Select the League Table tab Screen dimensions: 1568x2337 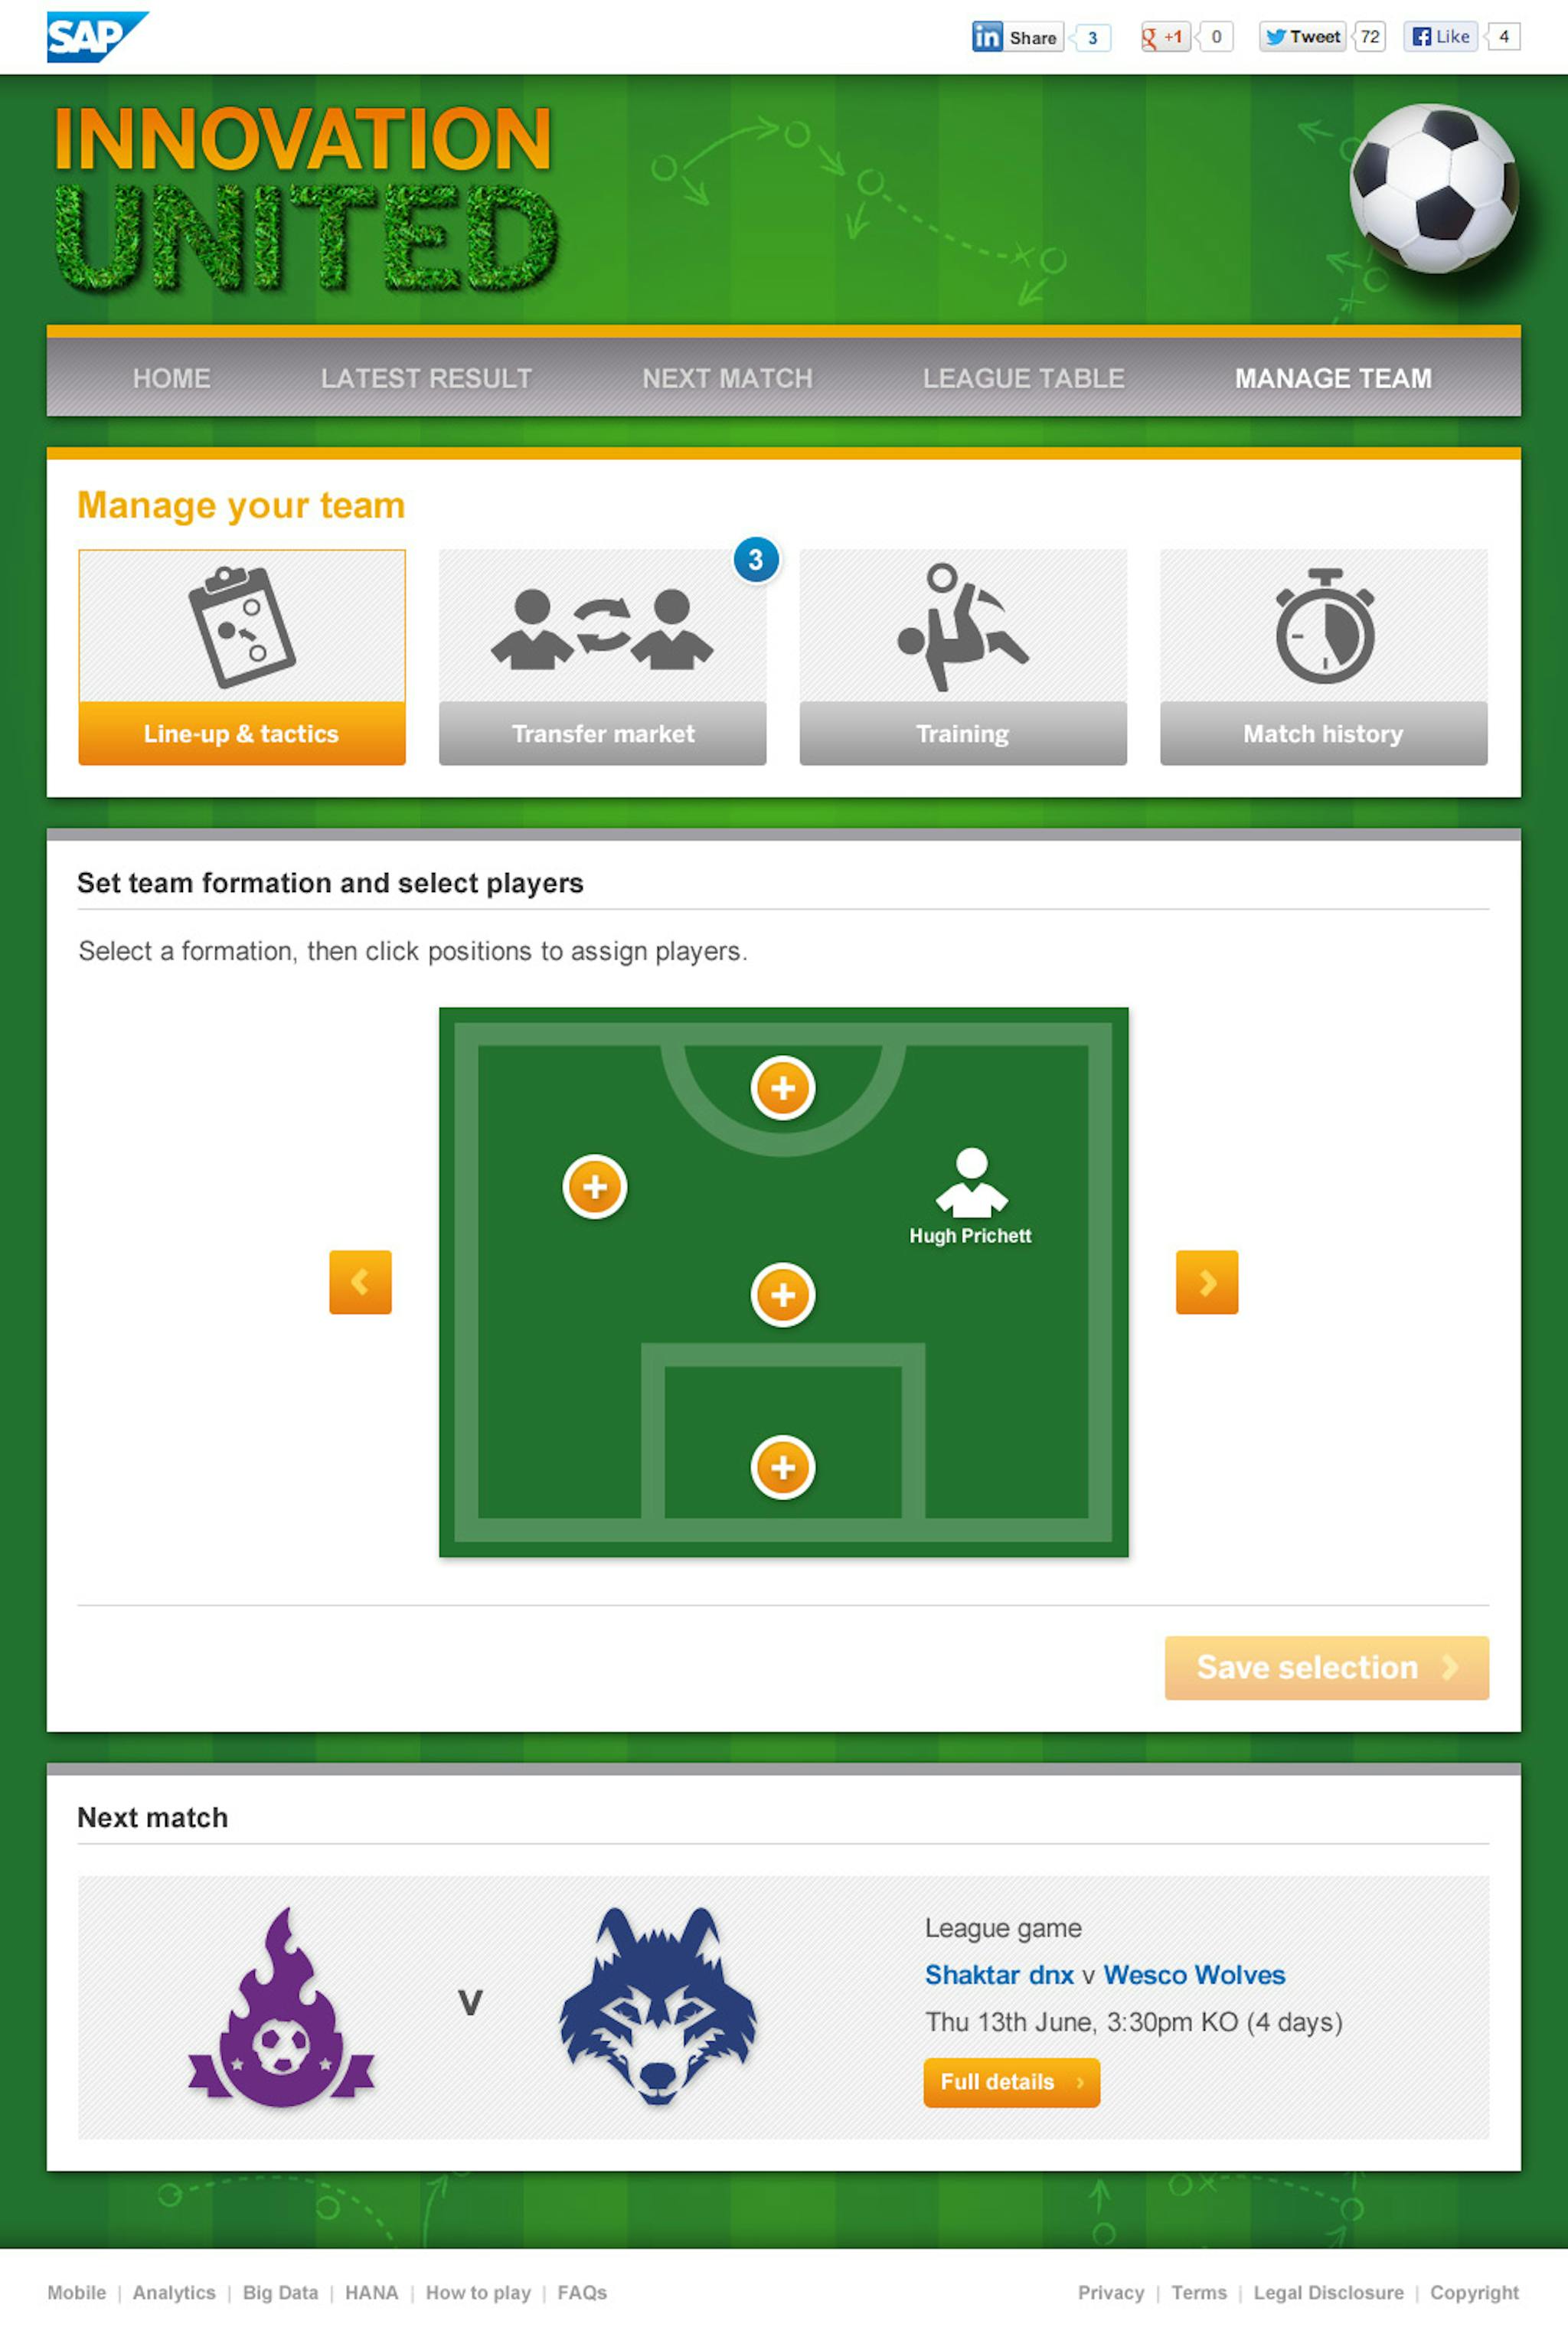(x=1022, y=377)
